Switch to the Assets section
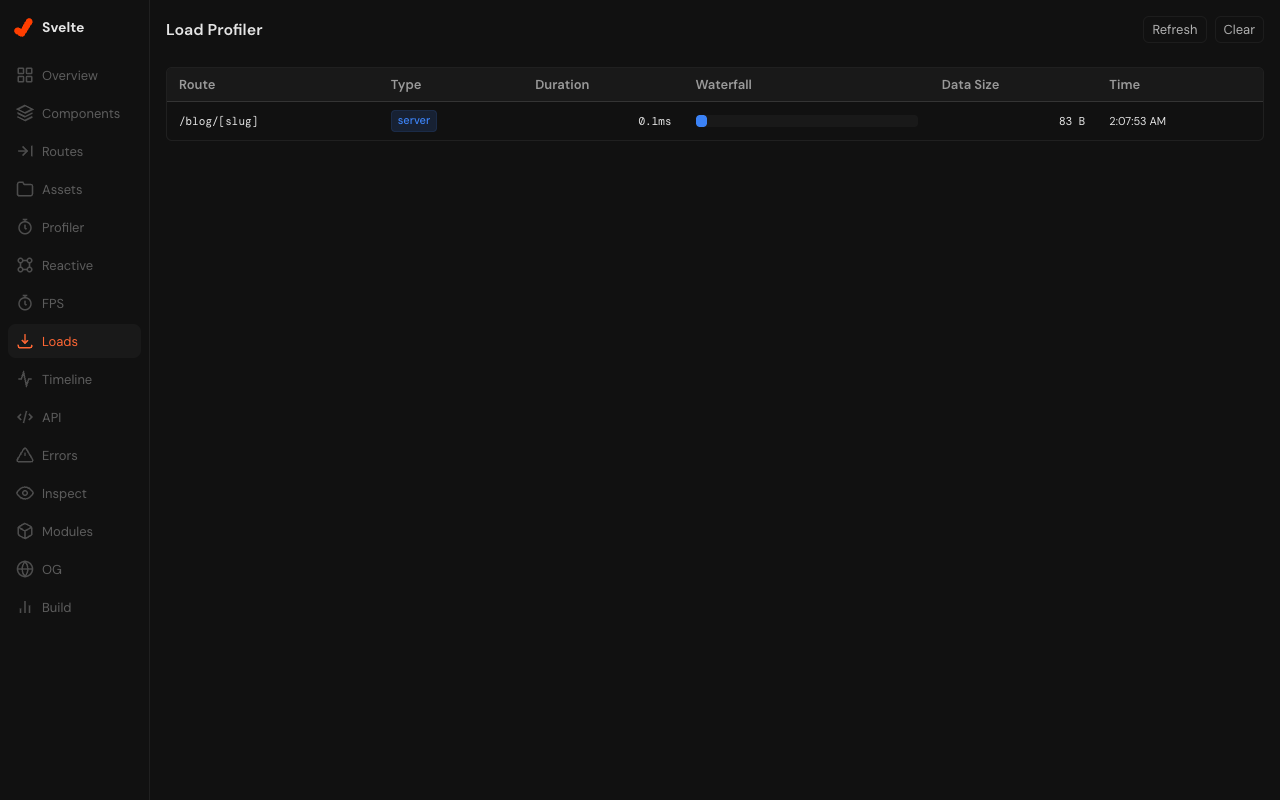The width and height of the screenshot is (1280, 800). [x=74, y=189]
